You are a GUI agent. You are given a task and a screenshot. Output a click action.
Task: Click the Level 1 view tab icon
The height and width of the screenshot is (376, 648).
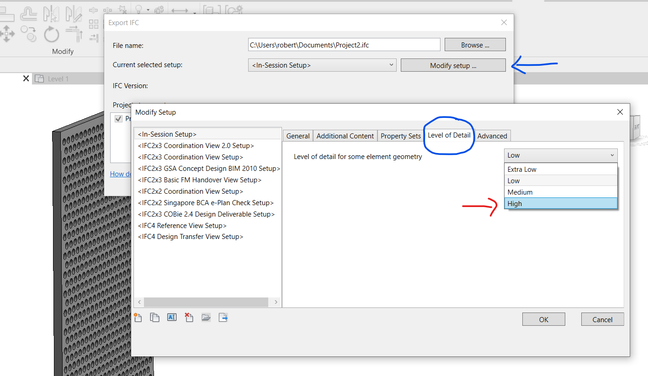40,79
